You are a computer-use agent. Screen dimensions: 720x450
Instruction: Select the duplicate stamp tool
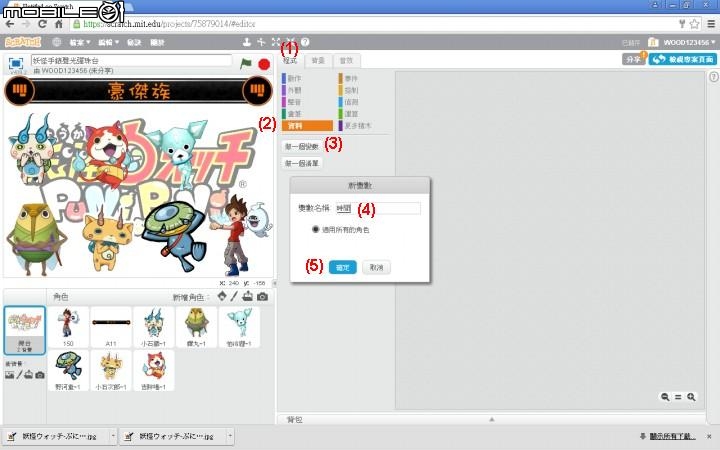pyautogui.click(x=247, y=42)
